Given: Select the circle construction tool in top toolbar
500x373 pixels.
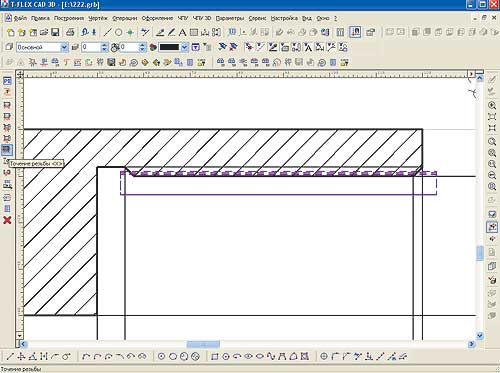Looking at the screenshot, I should coord(118,32).
